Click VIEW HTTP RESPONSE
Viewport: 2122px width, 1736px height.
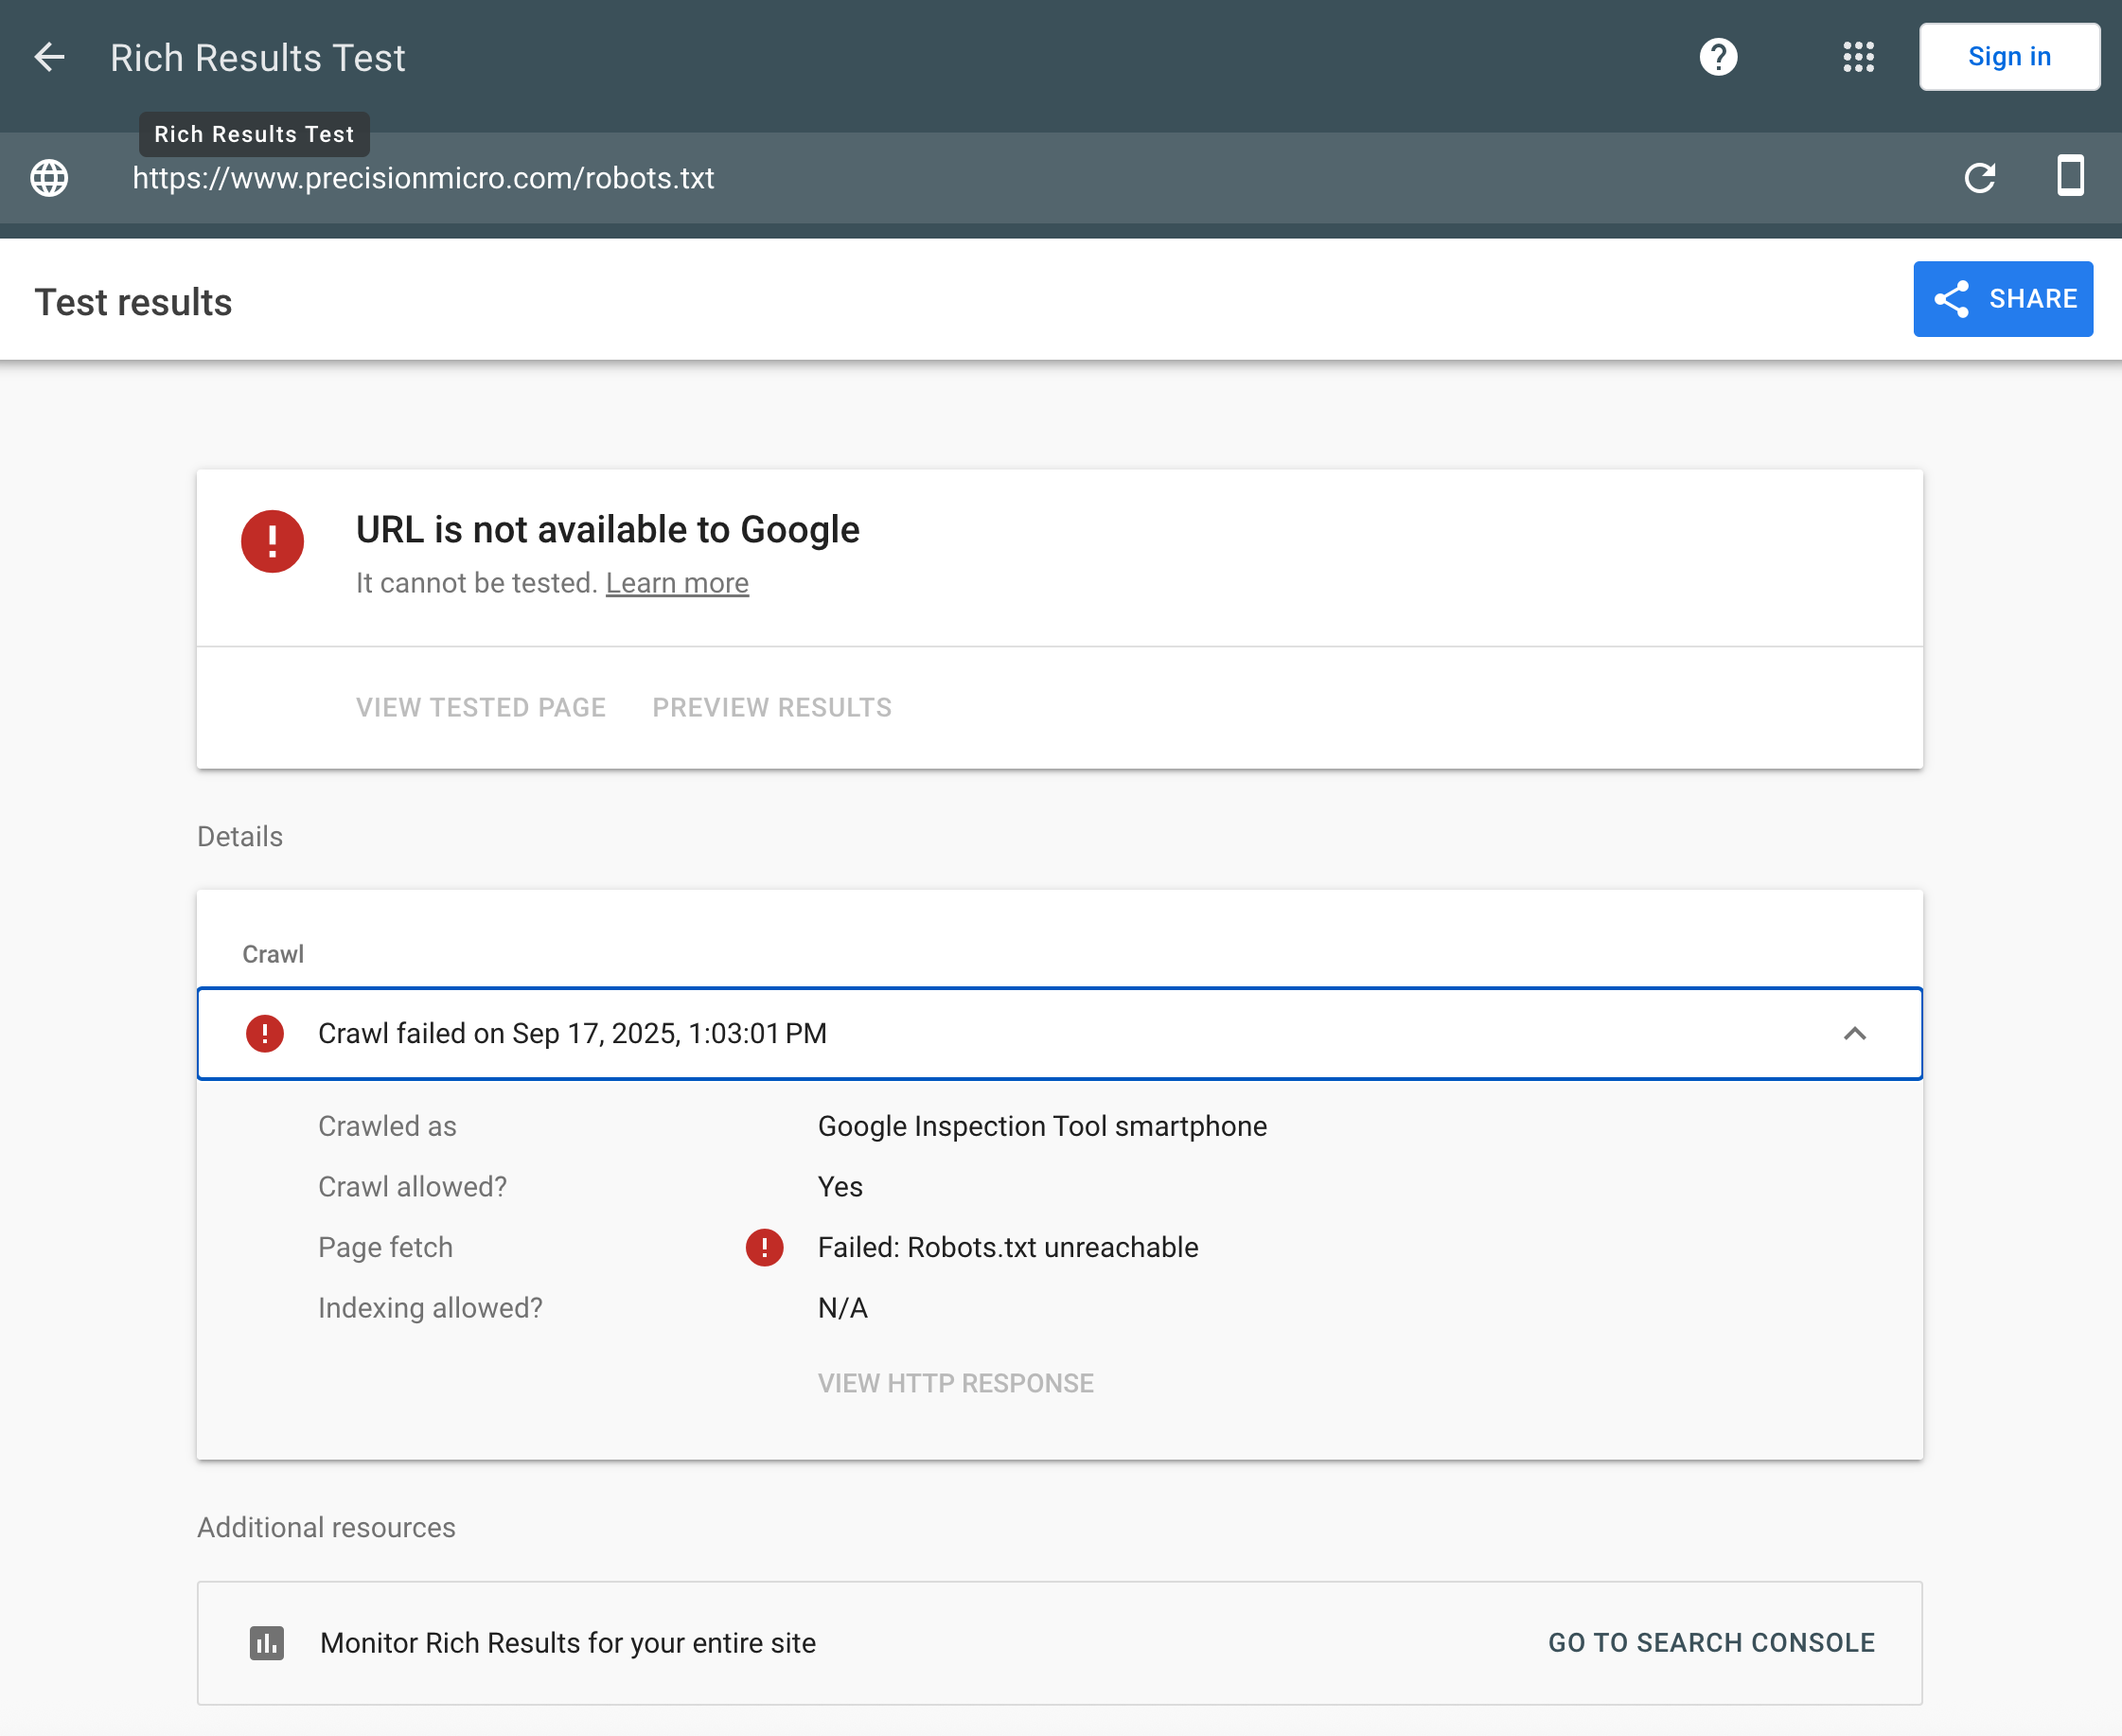(956, 1383)
